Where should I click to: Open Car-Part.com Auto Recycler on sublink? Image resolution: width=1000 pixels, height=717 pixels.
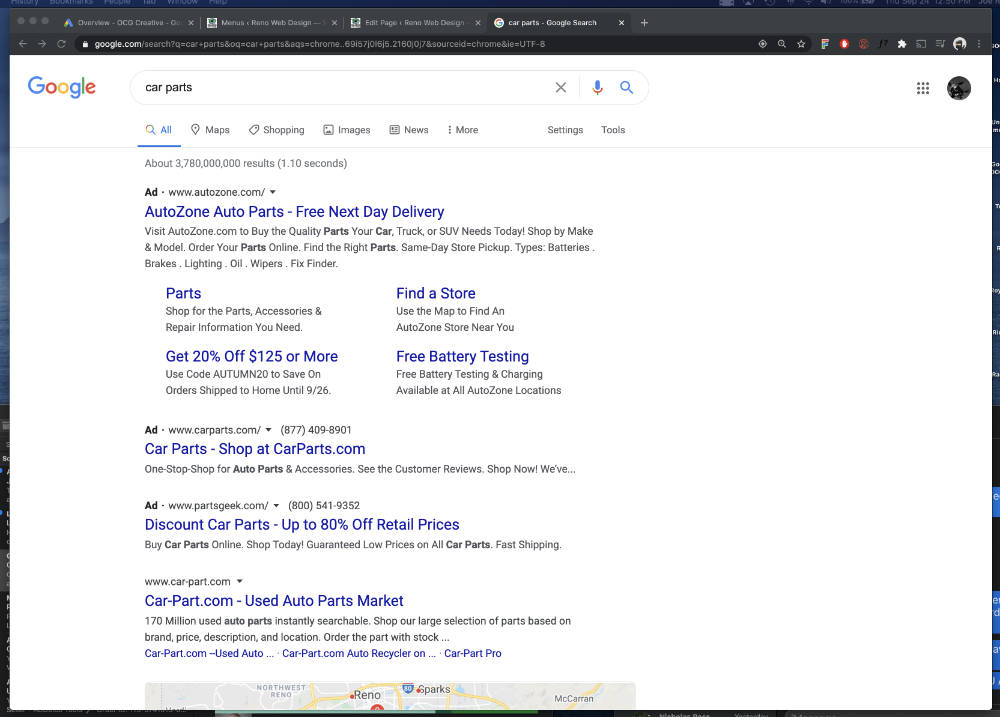point(358,653)
